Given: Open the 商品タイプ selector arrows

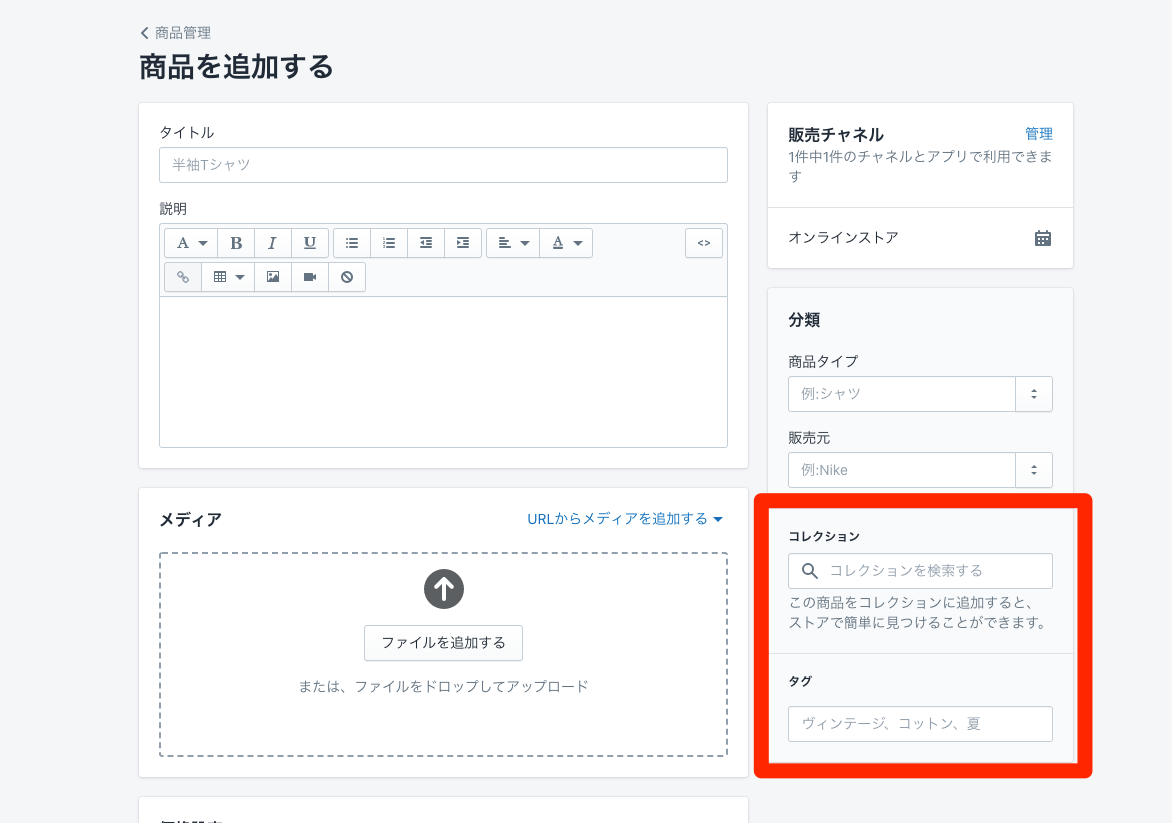Looking at the screenshot, I should tap(1034, 394).
